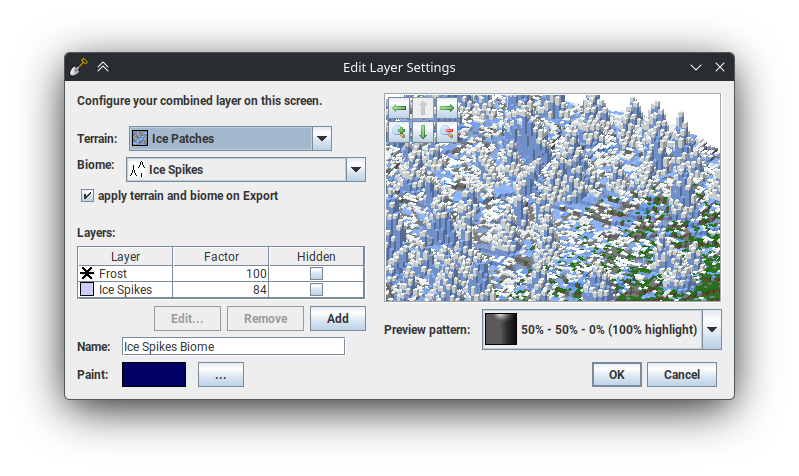Image resolution: width=799 pixels, height=476 pixels.
Task: Open the Preview pattern dropdown arrow
Action: tap(712, 329)
